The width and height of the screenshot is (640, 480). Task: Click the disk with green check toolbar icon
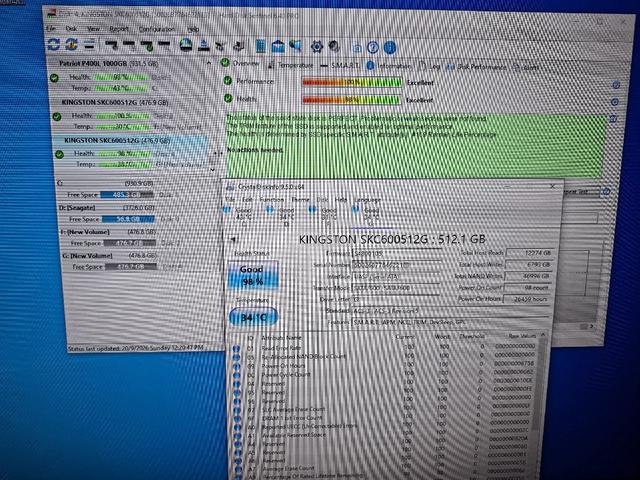pyautogui.click(x=147, y=44)
